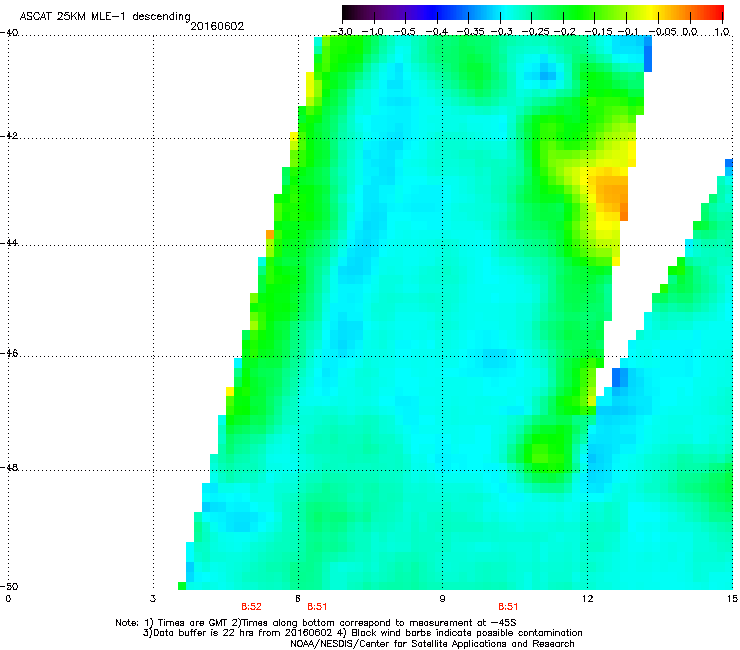Click the '-0.3' color bar label
The height and width of the screenshot is (650, 740).
(501, 32)
